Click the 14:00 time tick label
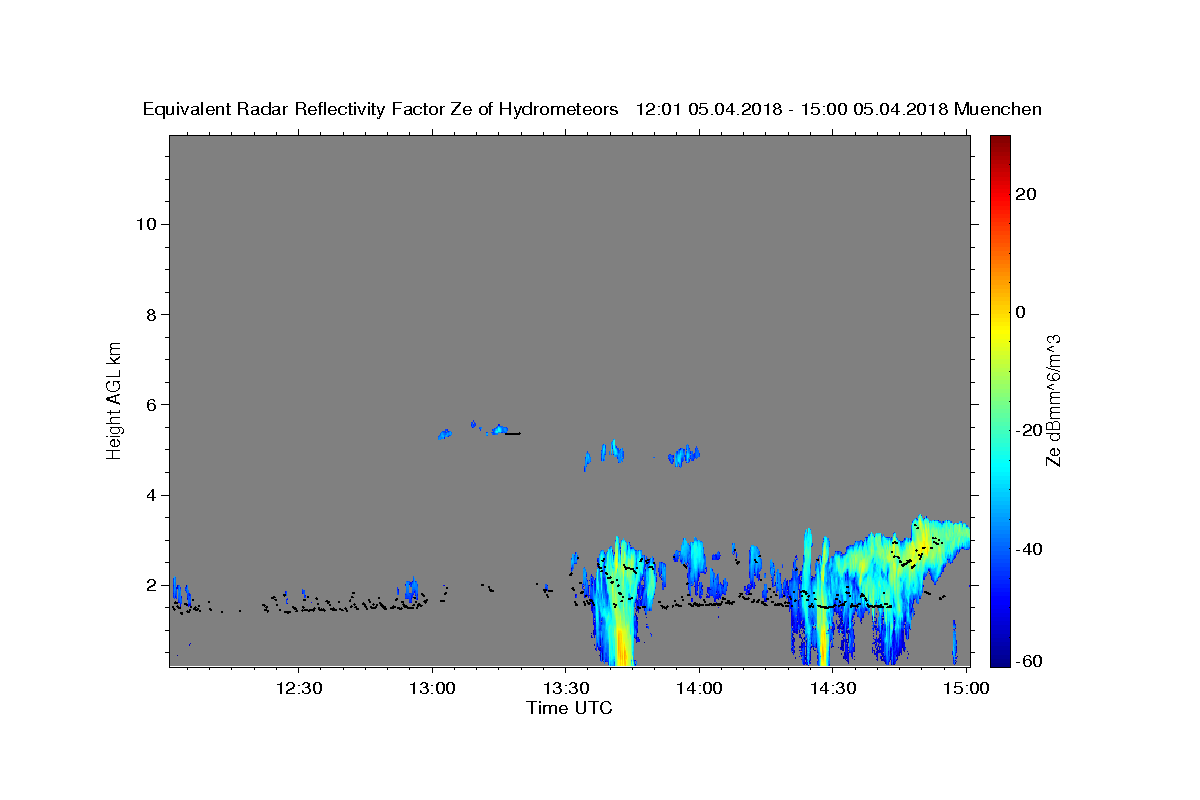This screenshot has width=1200, height=800. [x=699, y=688]
